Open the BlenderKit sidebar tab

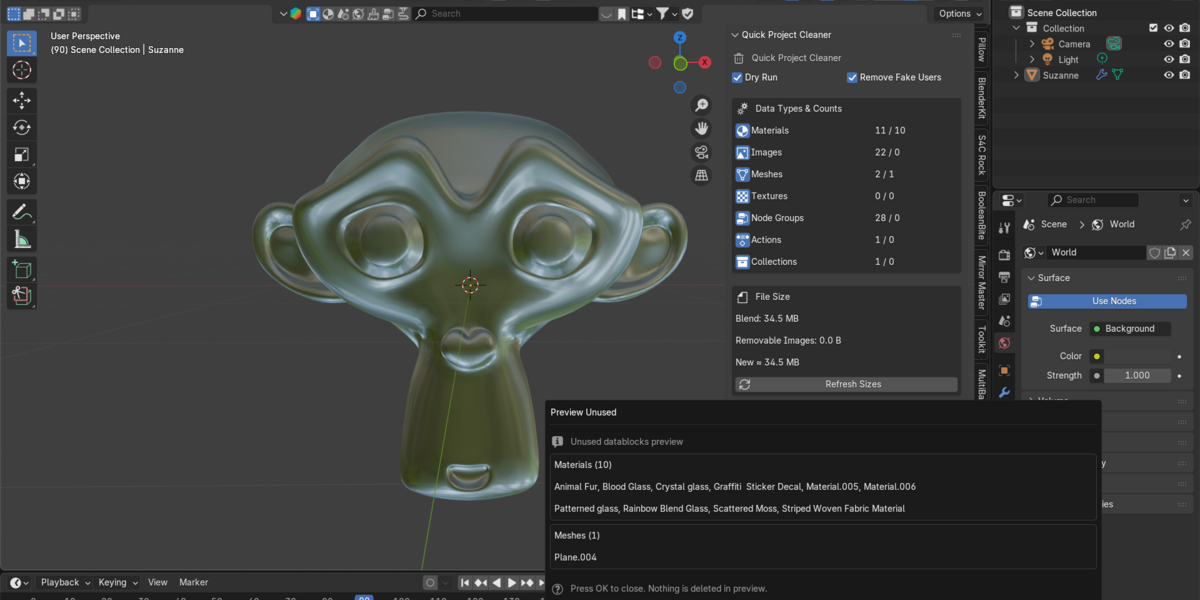(x=982, y=98)
